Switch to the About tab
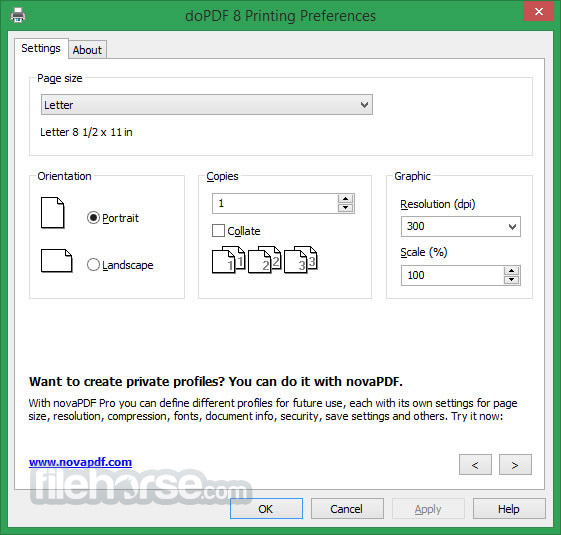This screenshot has width=561, height=535. [x=87, y=50]
